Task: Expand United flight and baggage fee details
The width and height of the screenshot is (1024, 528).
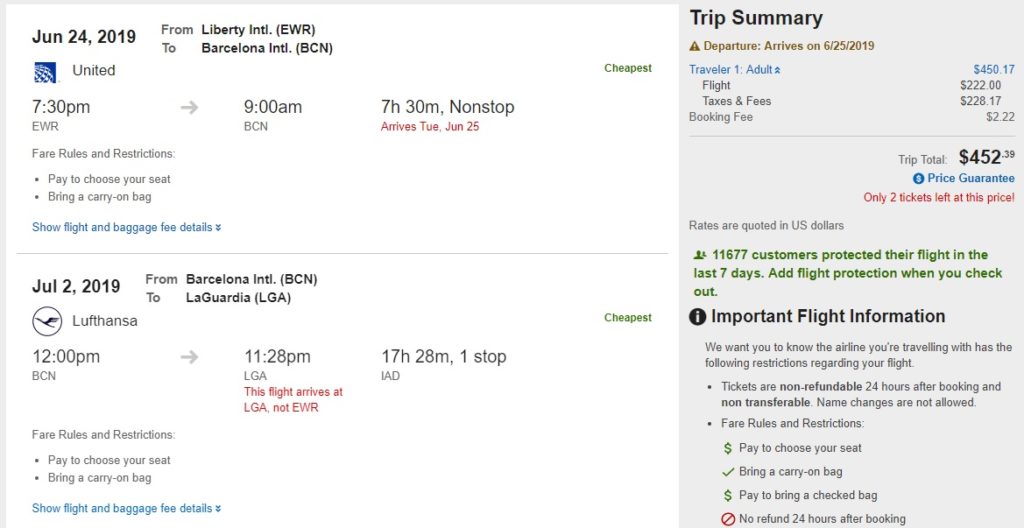Action: coord(126,227)
